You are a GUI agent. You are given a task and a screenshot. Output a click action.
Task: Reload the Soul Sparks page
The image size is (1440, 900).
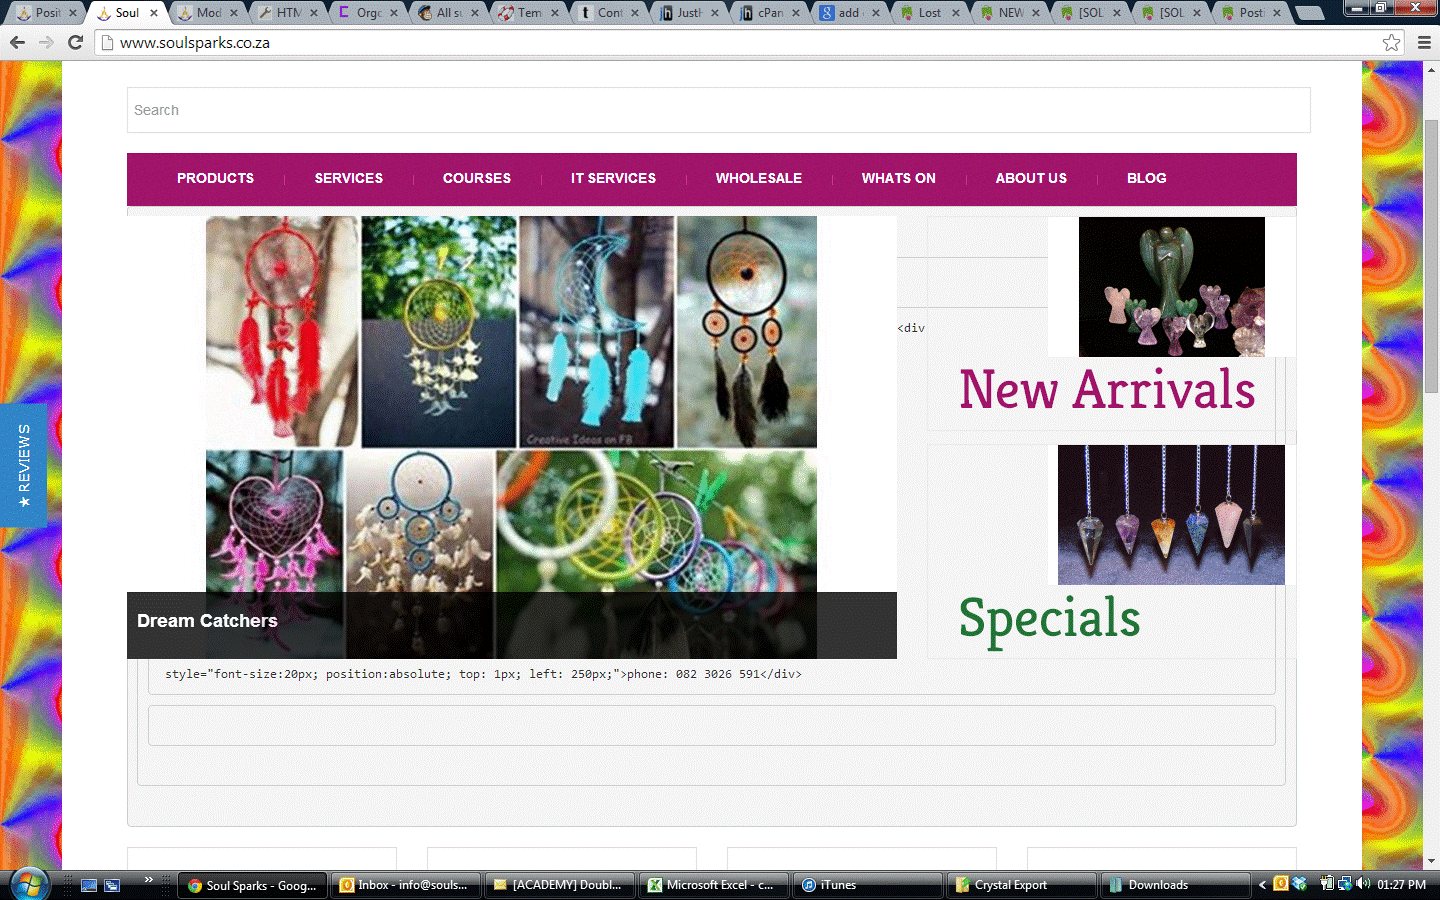[x=75, y=42]
